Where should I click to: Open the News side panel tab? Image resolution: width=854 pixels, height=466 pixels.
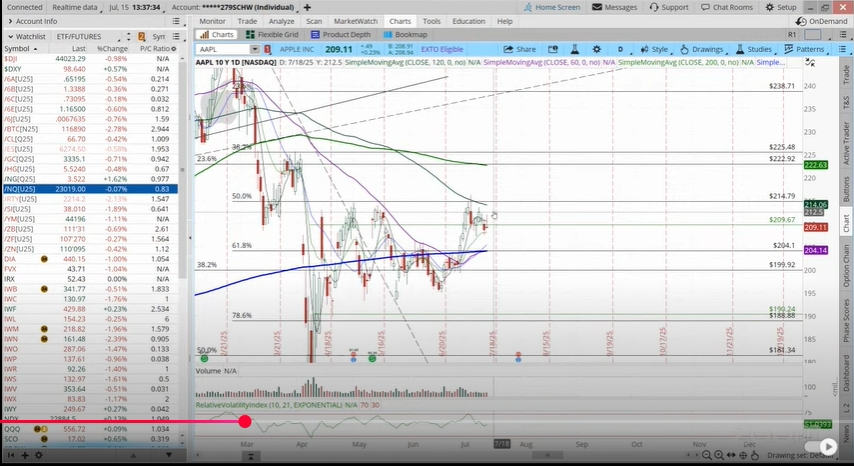click(846, 434)
